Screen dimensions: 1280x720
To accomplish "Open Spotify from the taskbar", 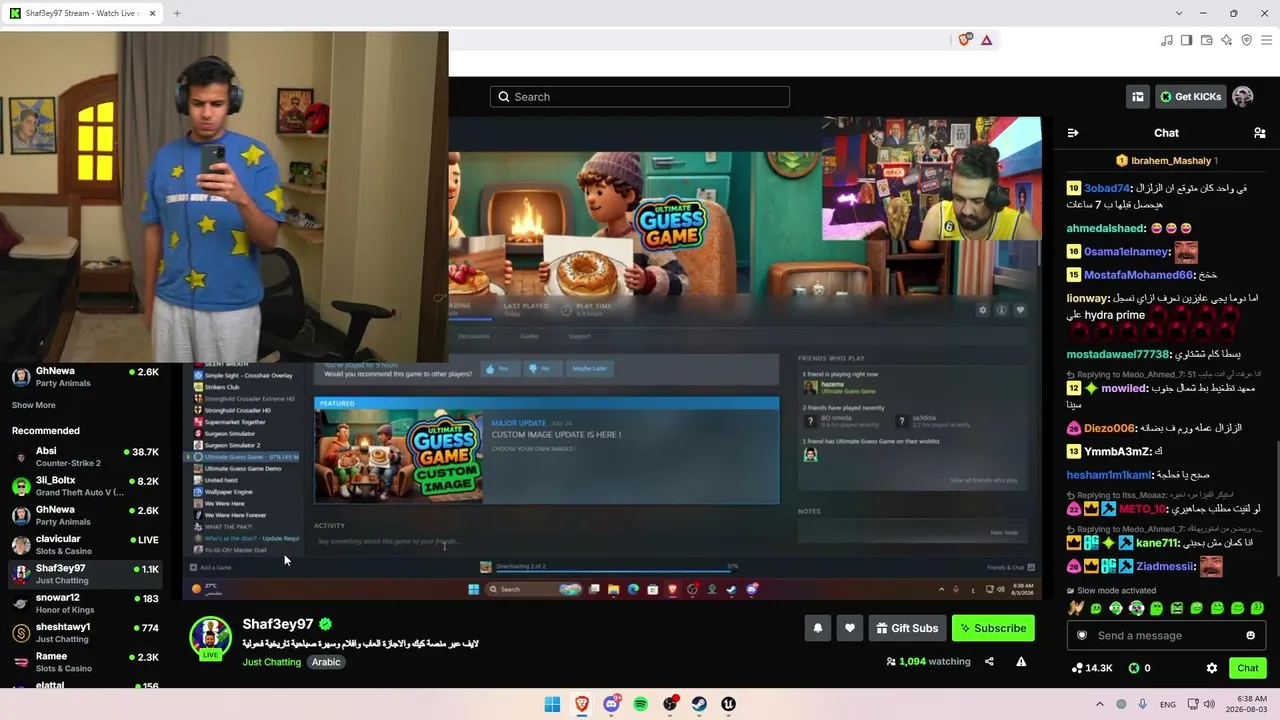I will click(641, 704).
